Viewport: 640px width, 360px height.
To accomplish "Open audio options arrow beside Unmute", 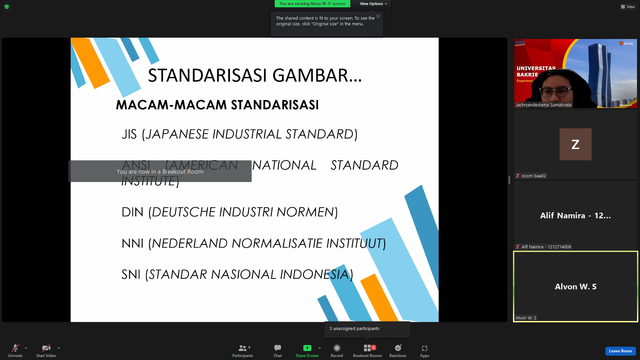I will [x=26, y=348].
